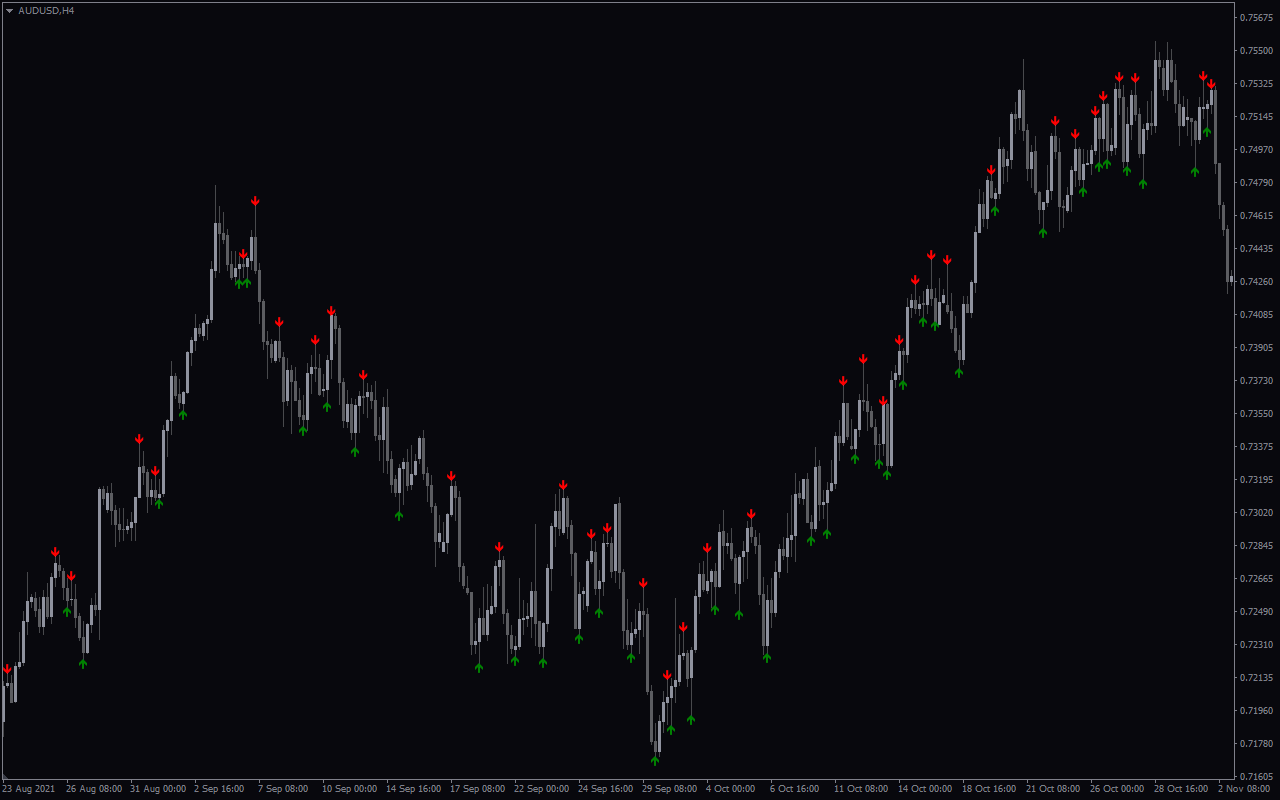Select the 0.71605 price value
Viewport: 1280px width, 800px height.
(x=1257, y=776)
